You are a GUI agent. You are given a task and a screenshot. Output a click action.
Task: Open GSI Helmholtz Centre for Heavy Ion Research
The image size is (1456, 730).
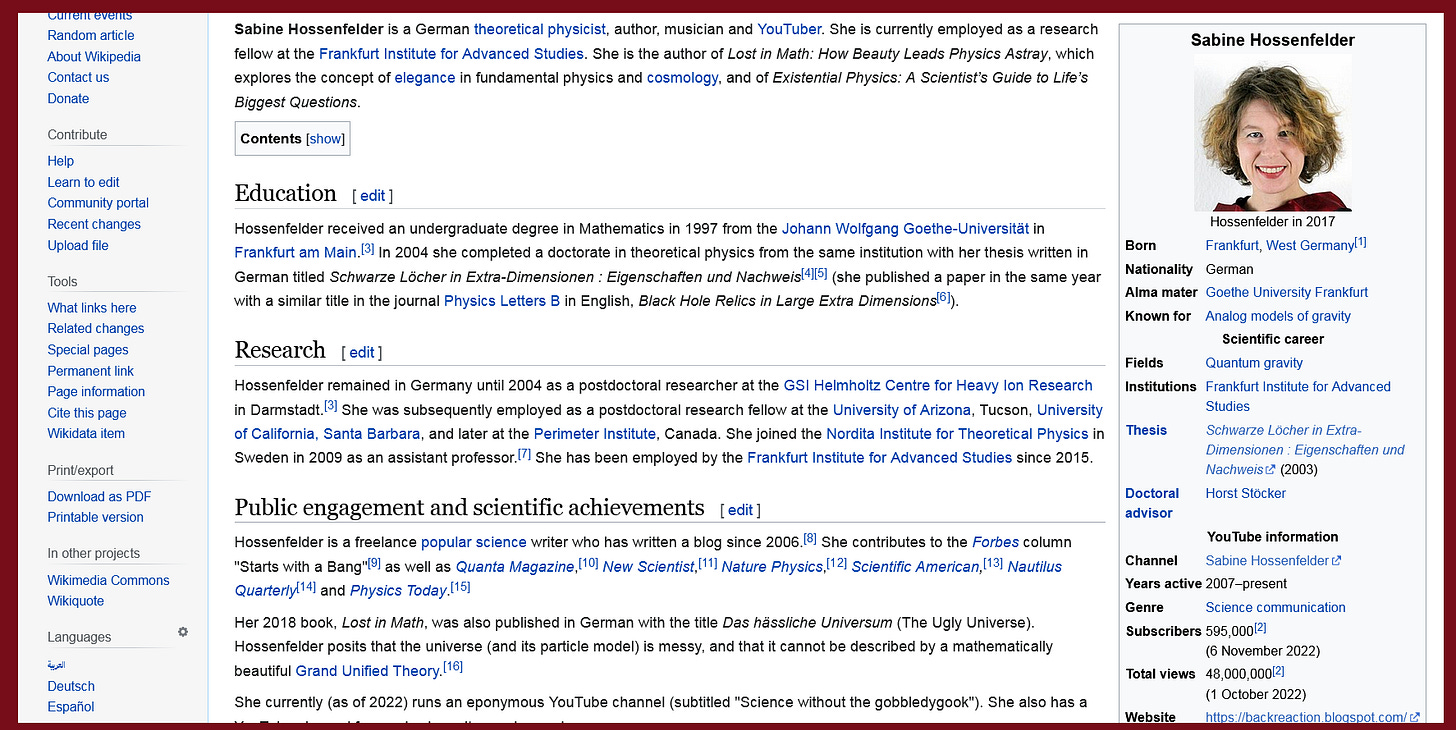(938, 385)
